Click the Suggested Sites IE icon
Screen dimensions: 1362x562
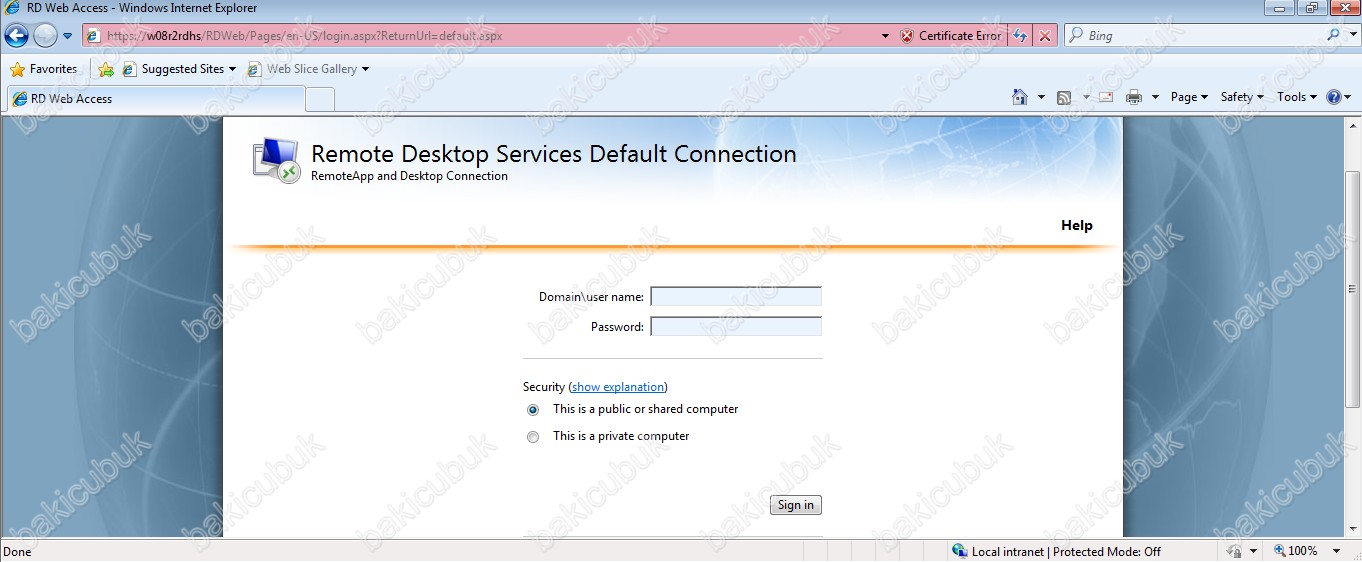tap(129, 69)
